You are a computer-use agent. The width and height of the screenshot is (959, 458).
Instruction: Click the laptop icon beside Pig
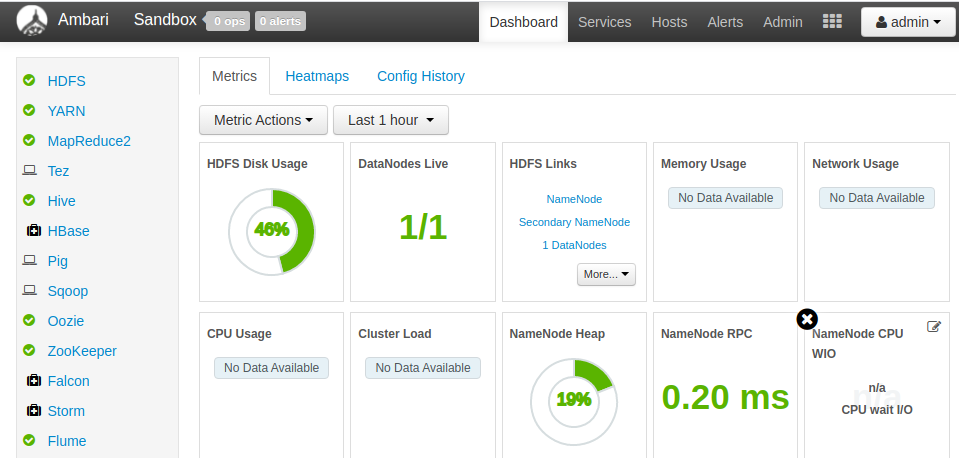[29, 260]
